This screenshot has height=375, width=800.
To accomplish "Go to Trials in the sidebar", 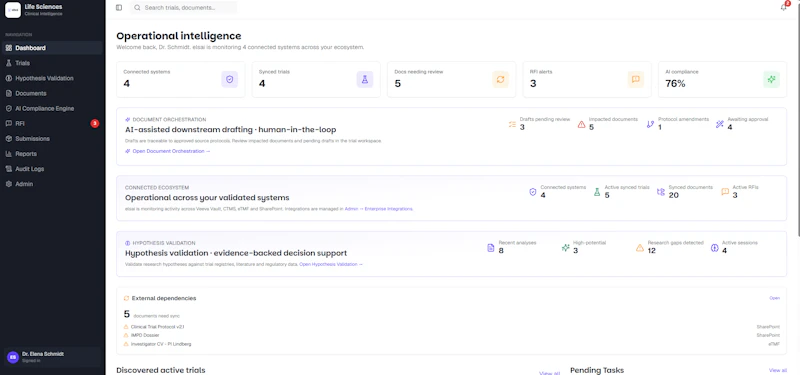I will point(52,63).
